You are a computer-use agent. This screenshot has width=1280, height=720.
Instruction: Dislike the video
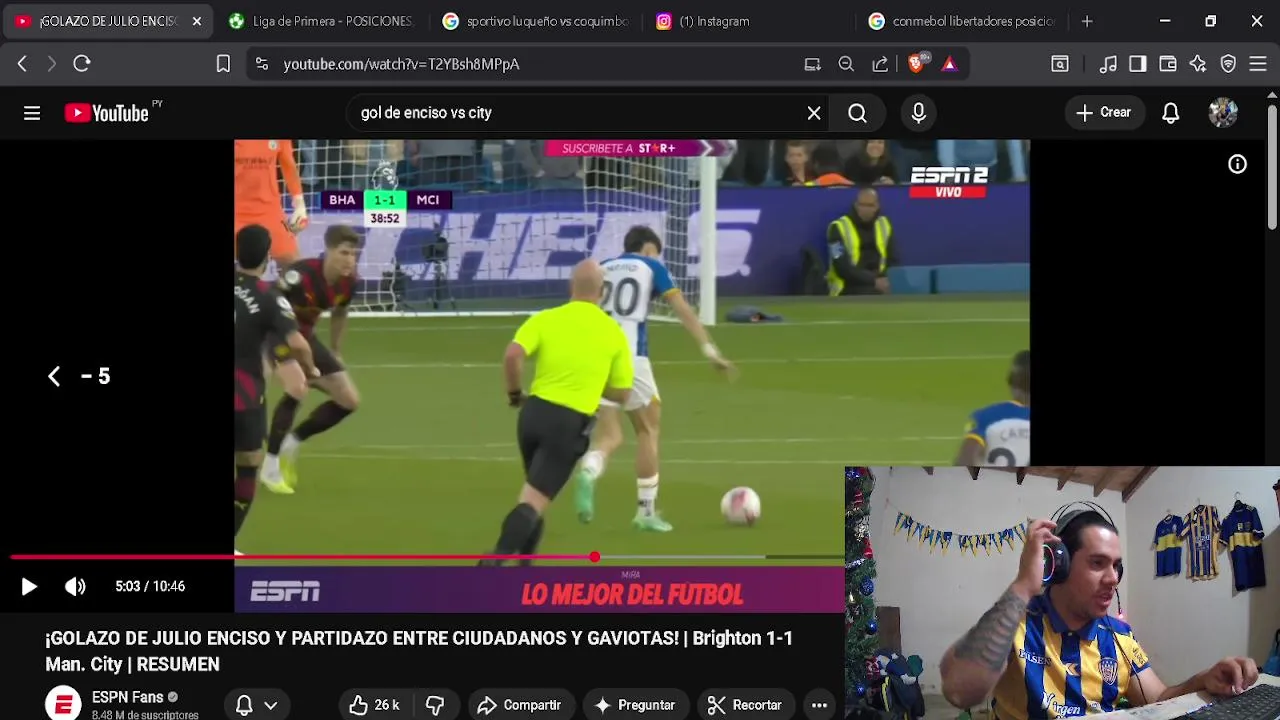click(x=435, y=705)
